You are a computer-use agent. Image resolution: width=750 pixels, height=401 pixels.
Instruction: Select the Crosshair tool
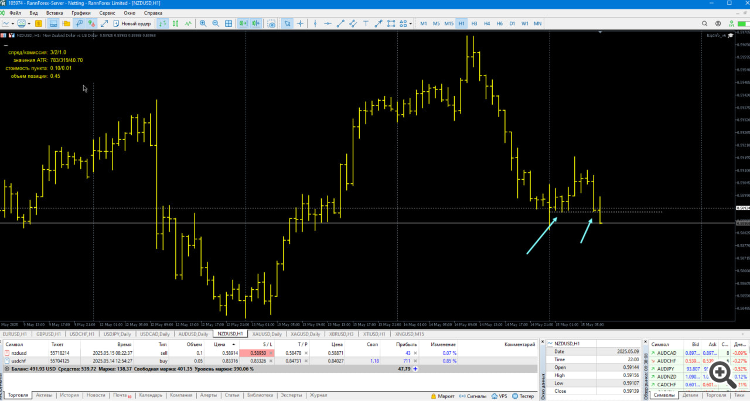click(300, 23)
